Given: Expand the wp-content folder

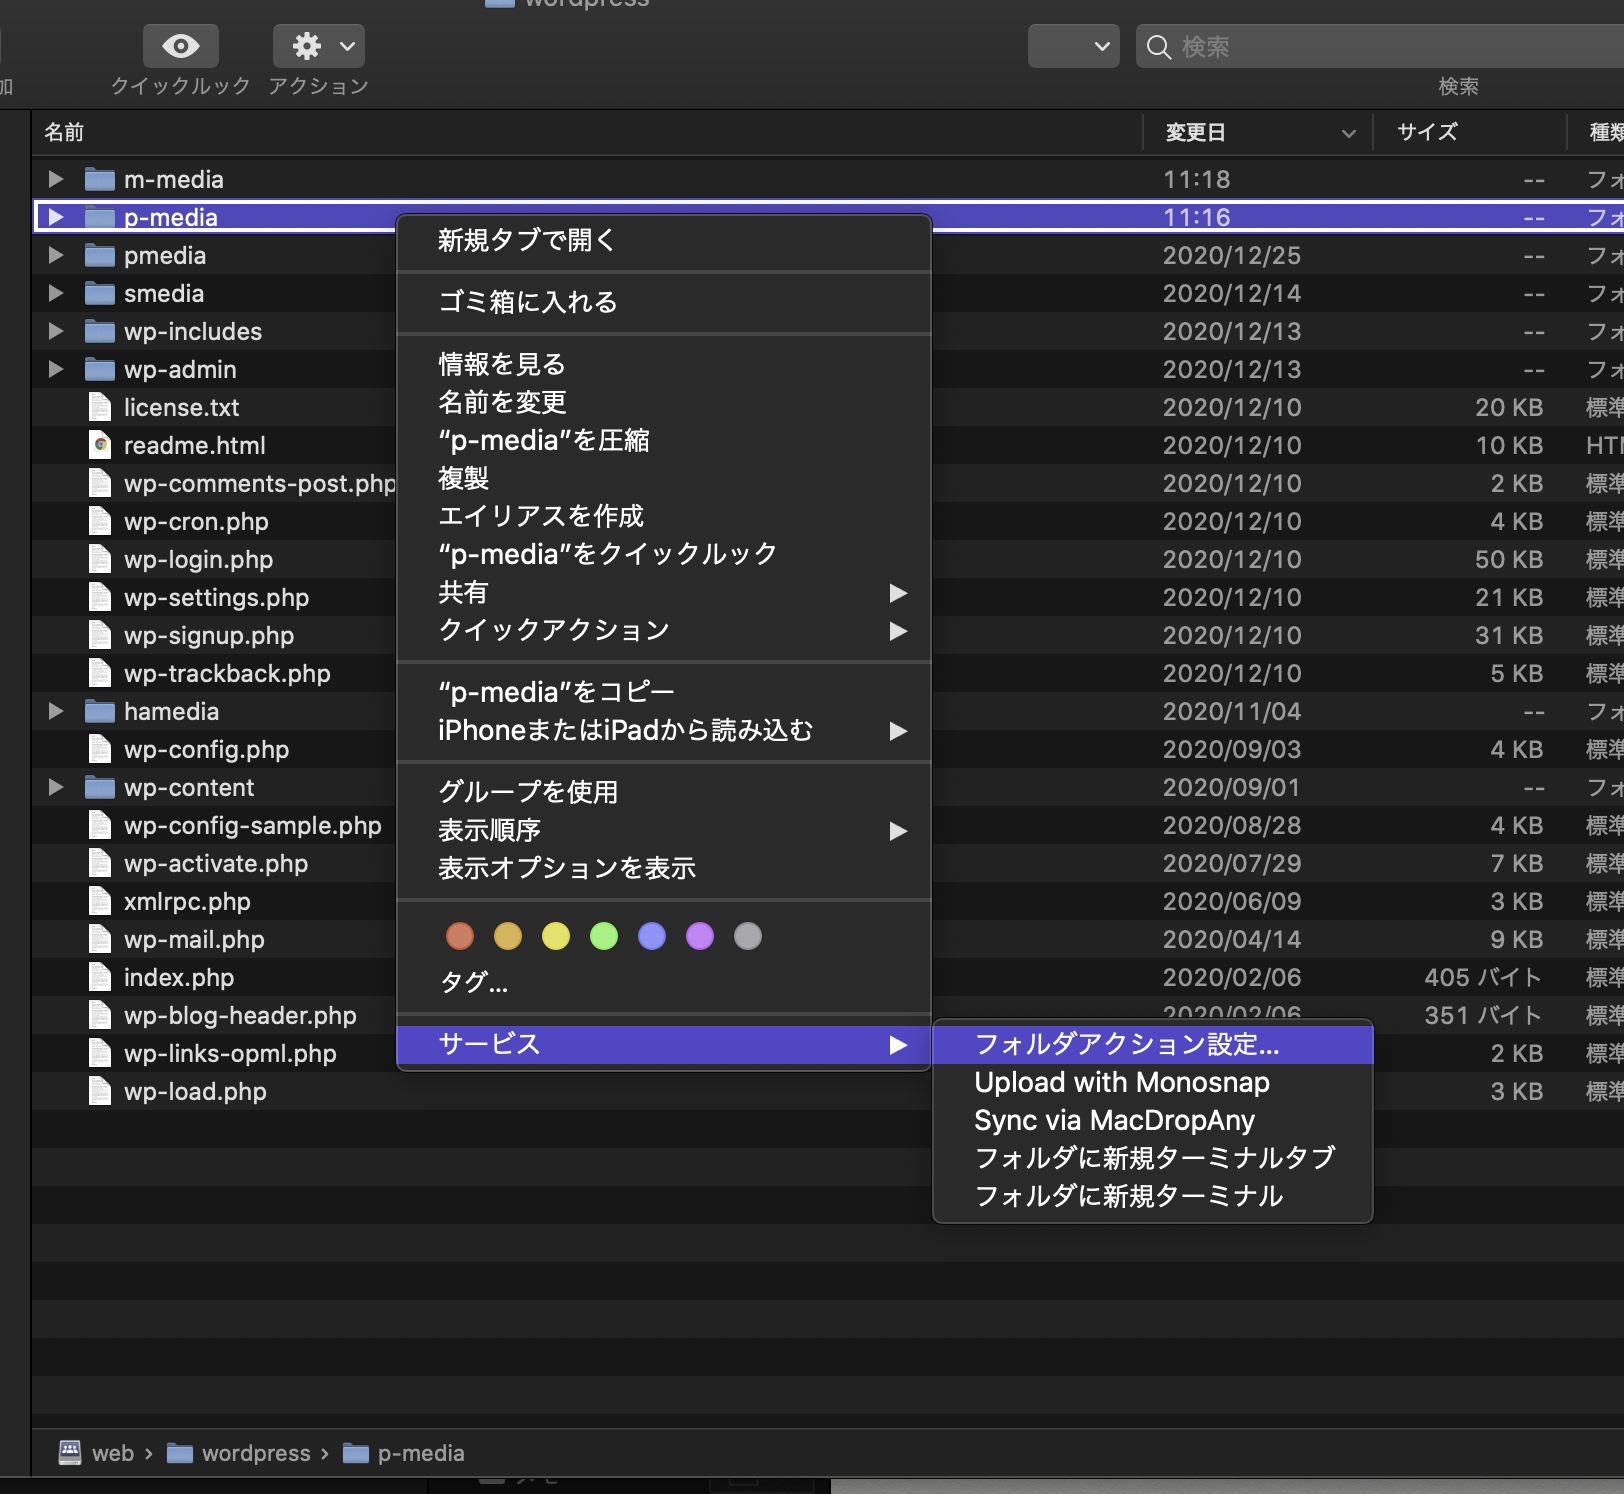Looking at the screenshot, I should click(x=56, y=787).
